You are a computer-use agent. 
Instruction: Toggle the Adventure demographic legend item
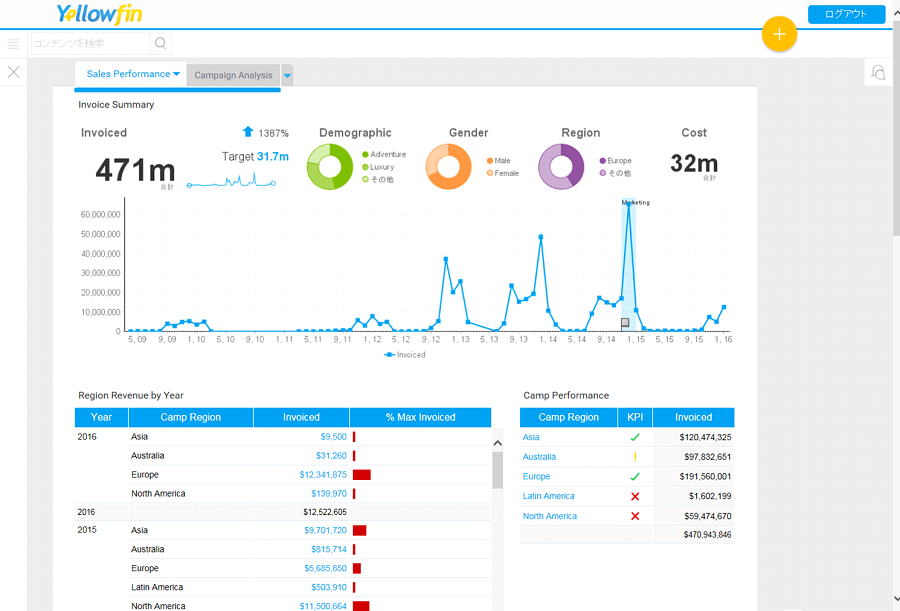384,154
